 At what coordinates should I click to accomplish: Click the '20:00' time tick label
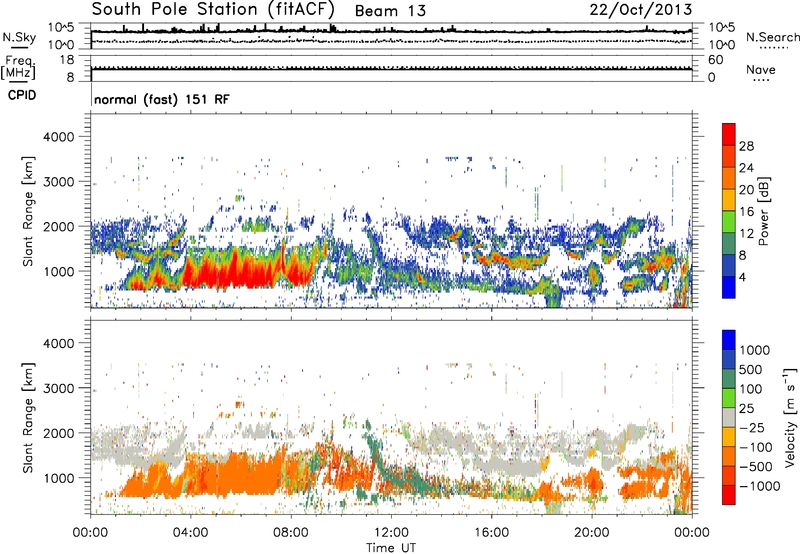(x=591, y=533)
